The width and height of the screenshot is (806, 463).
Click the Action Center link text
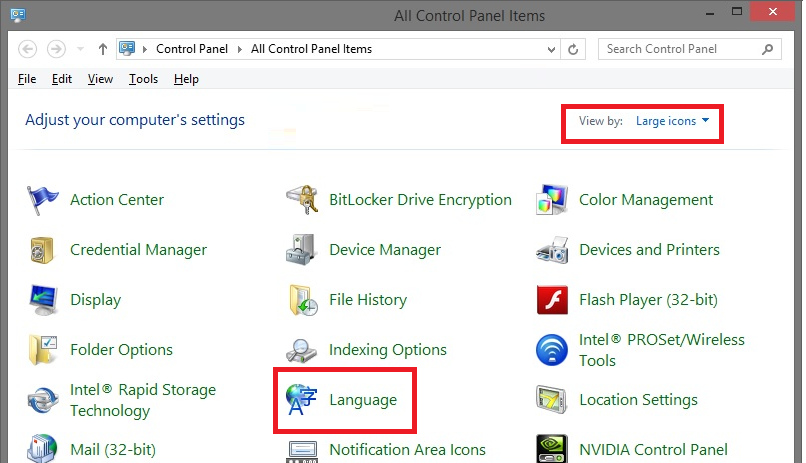click(x=117, y=200)
